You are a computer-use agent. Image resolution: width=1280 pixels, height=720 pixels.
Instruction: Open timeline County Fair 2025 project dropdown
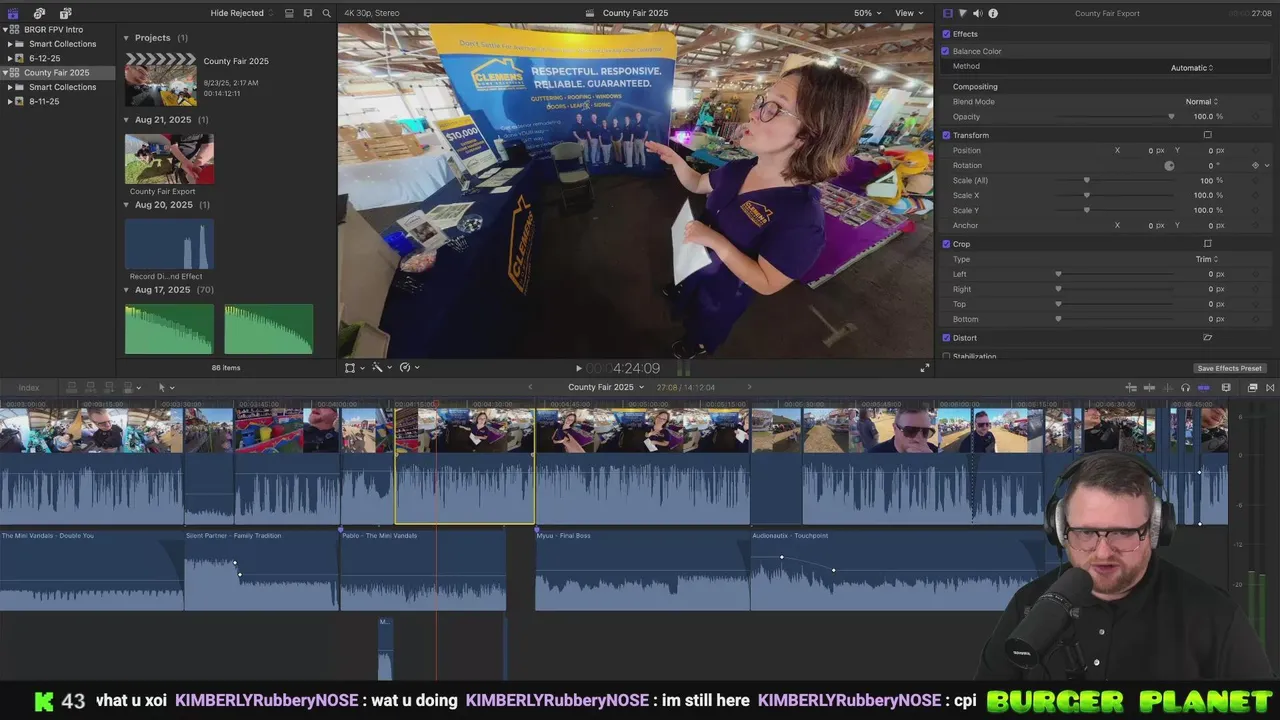pos(606,387)
